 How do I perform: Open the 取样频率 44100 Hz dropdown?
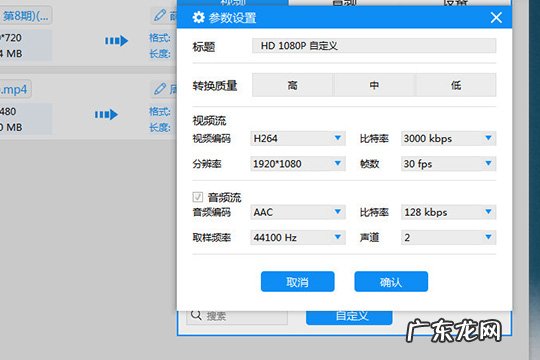click(298, 237)
